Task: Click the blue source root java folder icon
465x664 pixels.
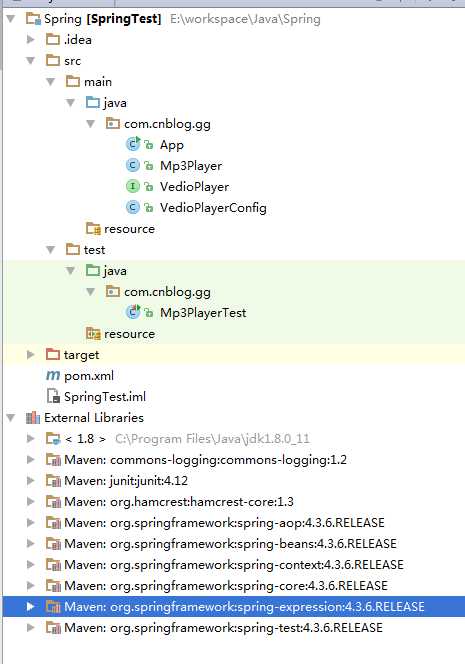Action: pyautogui.click(x=93, y=102)
